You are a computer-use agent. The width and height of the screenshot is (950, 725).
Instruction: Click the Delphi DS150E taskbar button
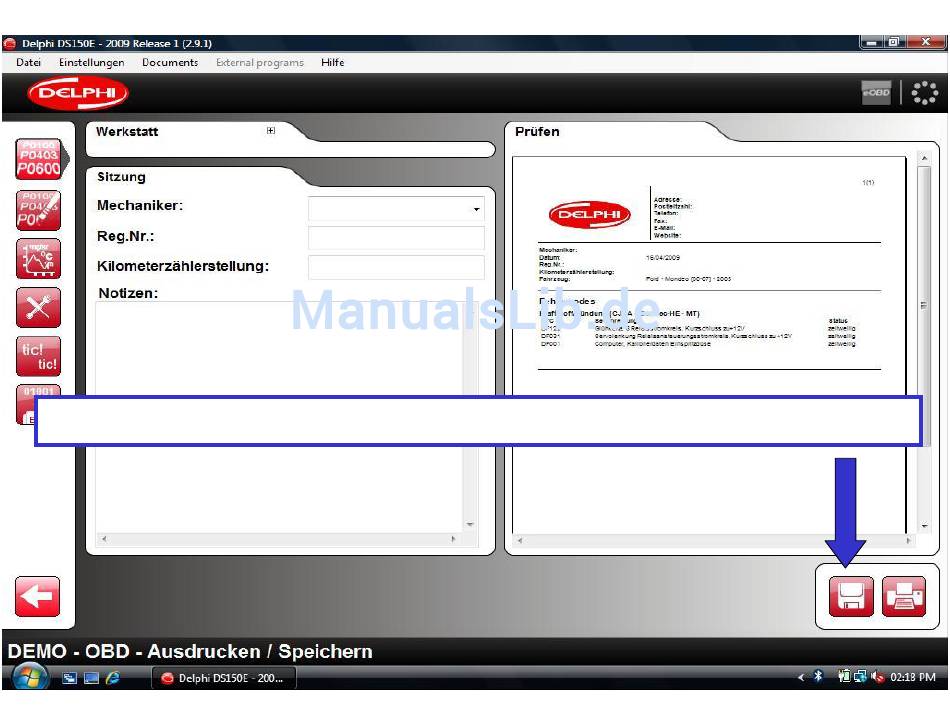(224, 678)
